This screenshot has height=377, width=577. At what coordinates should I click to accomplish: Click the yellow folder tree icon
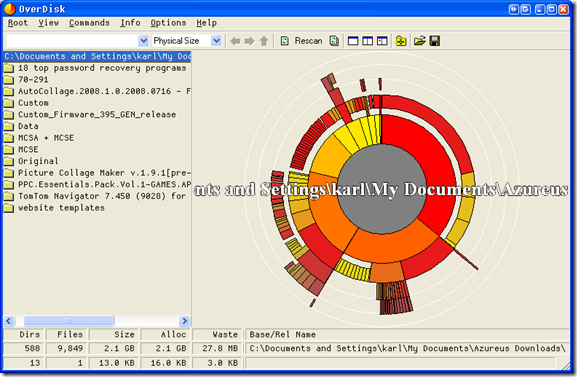pos(401,41)
